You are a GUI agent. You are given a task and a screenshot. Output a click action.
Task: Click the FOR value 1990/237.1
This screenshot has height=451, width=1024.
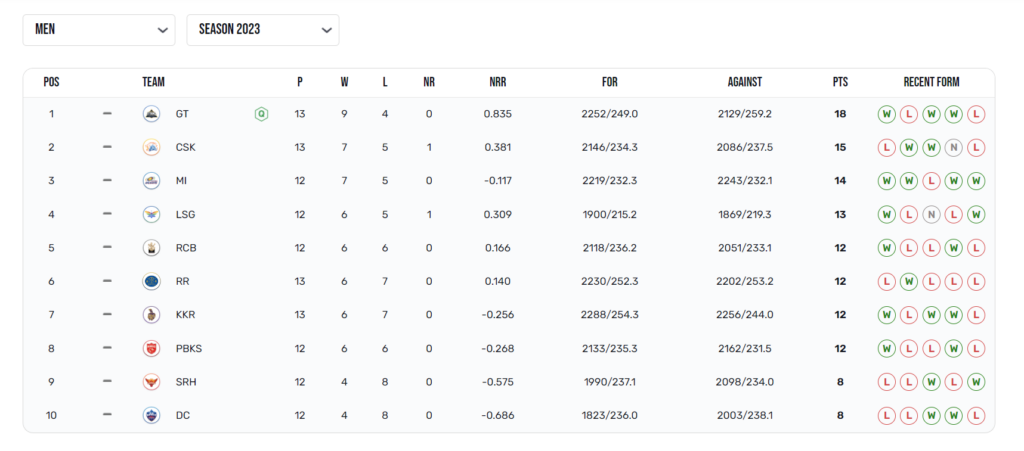pyautogui.click(x=609, y=382)
